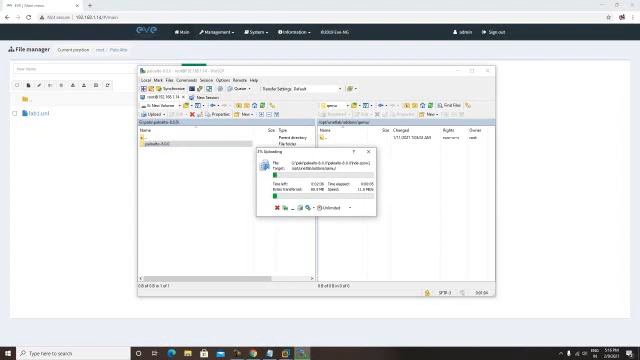
Task: Click the remote panel refresh icon
Action: coord(430,106)
